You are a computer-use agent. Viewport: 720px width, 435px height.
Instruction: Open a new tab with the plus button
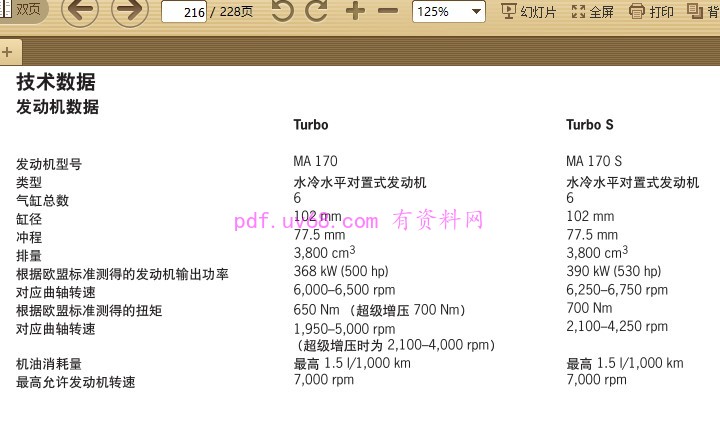pyautogui.click(x=7, y=51)
